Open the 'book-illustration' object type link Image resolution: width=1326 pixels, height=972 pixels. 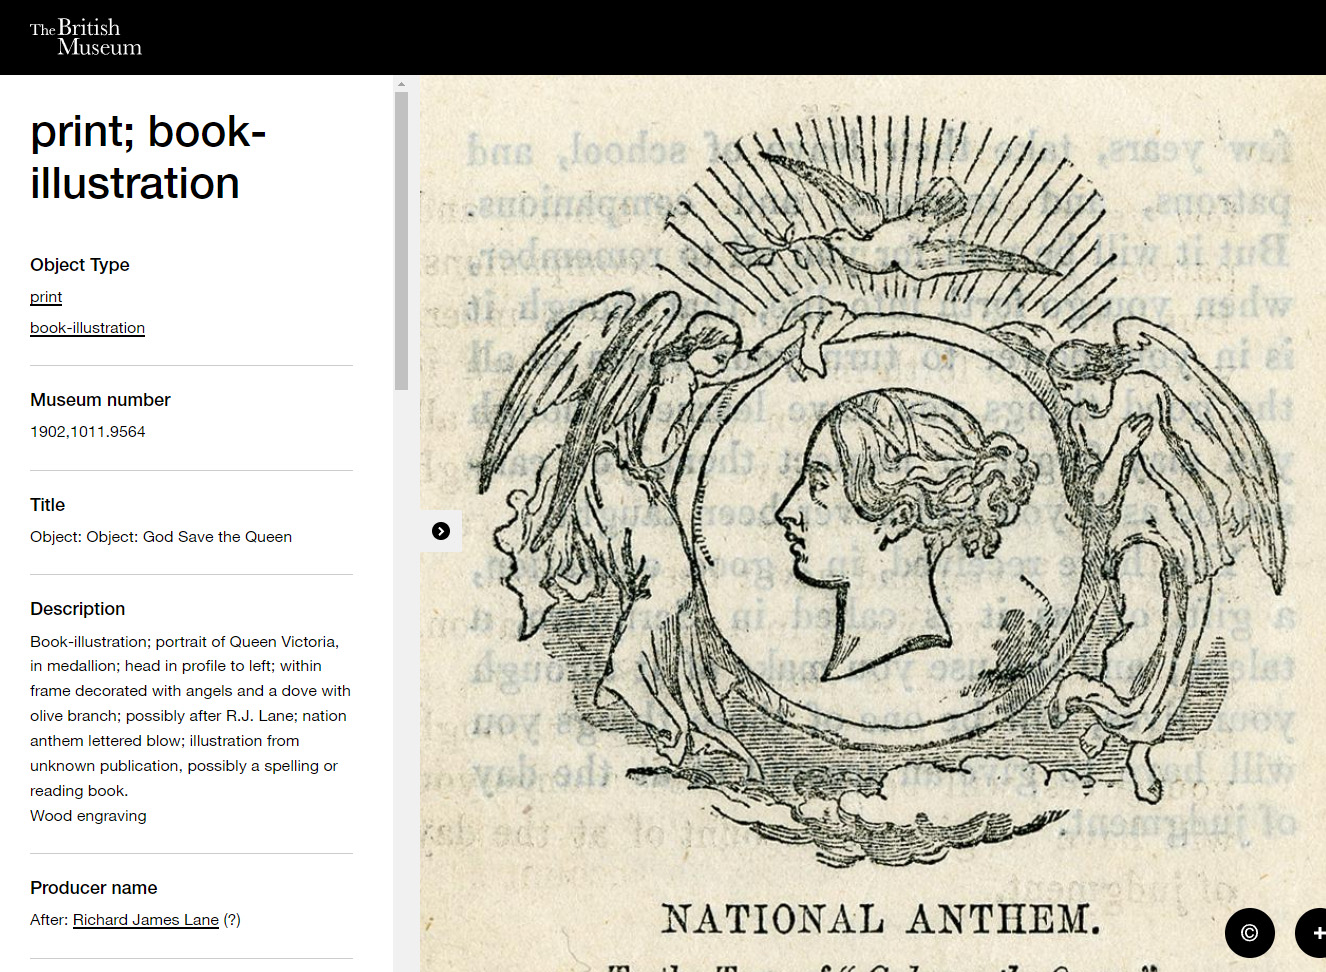[x=87, y=328]
